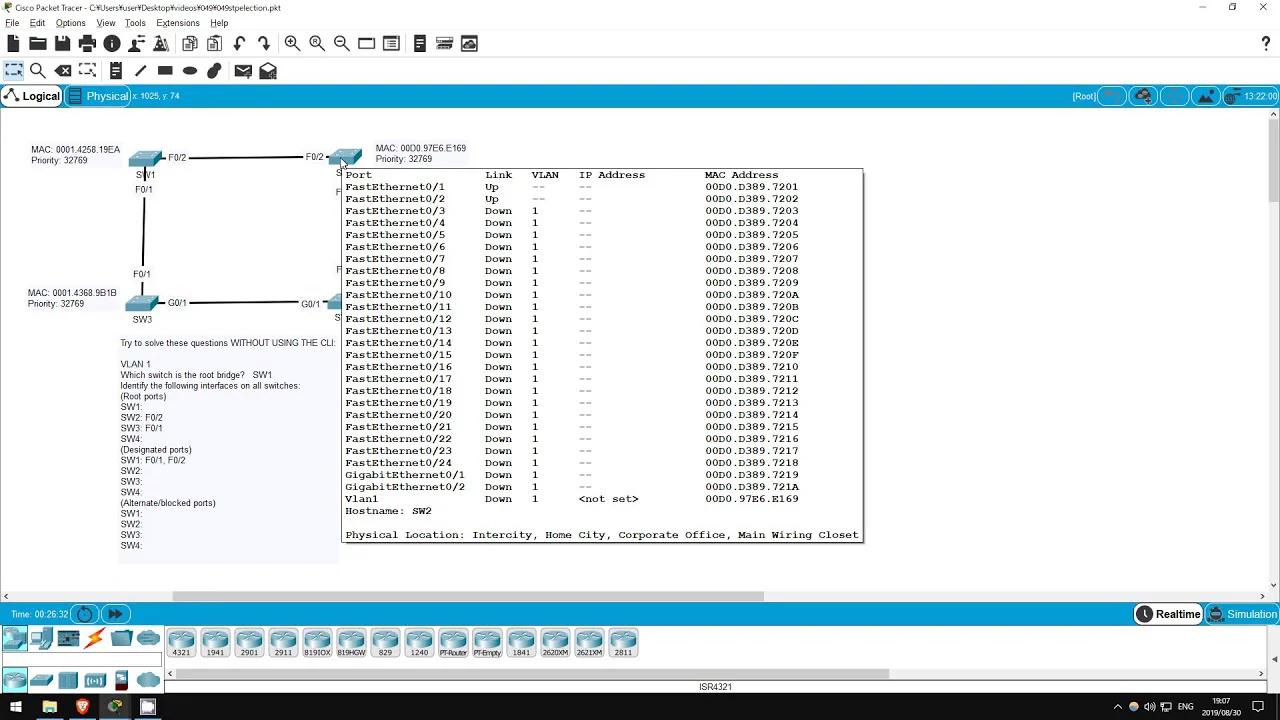This screenshot has height=720, width=1280.
Task: Open the Root cluster navigation button
Action: [1084, 95]
